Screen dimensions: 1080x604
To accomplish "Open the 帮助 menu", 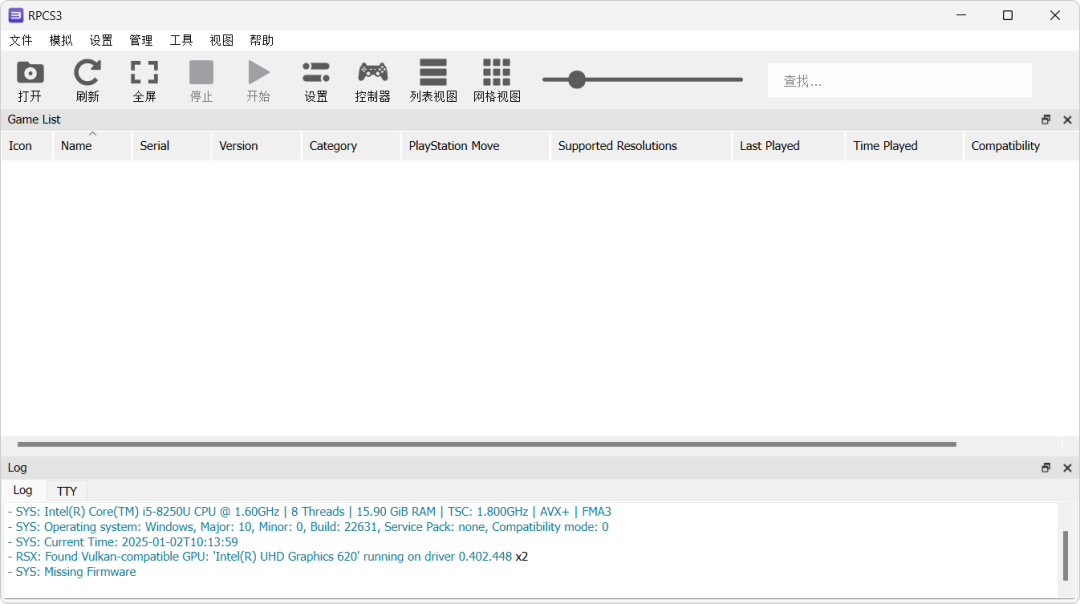I will [261, 41].
